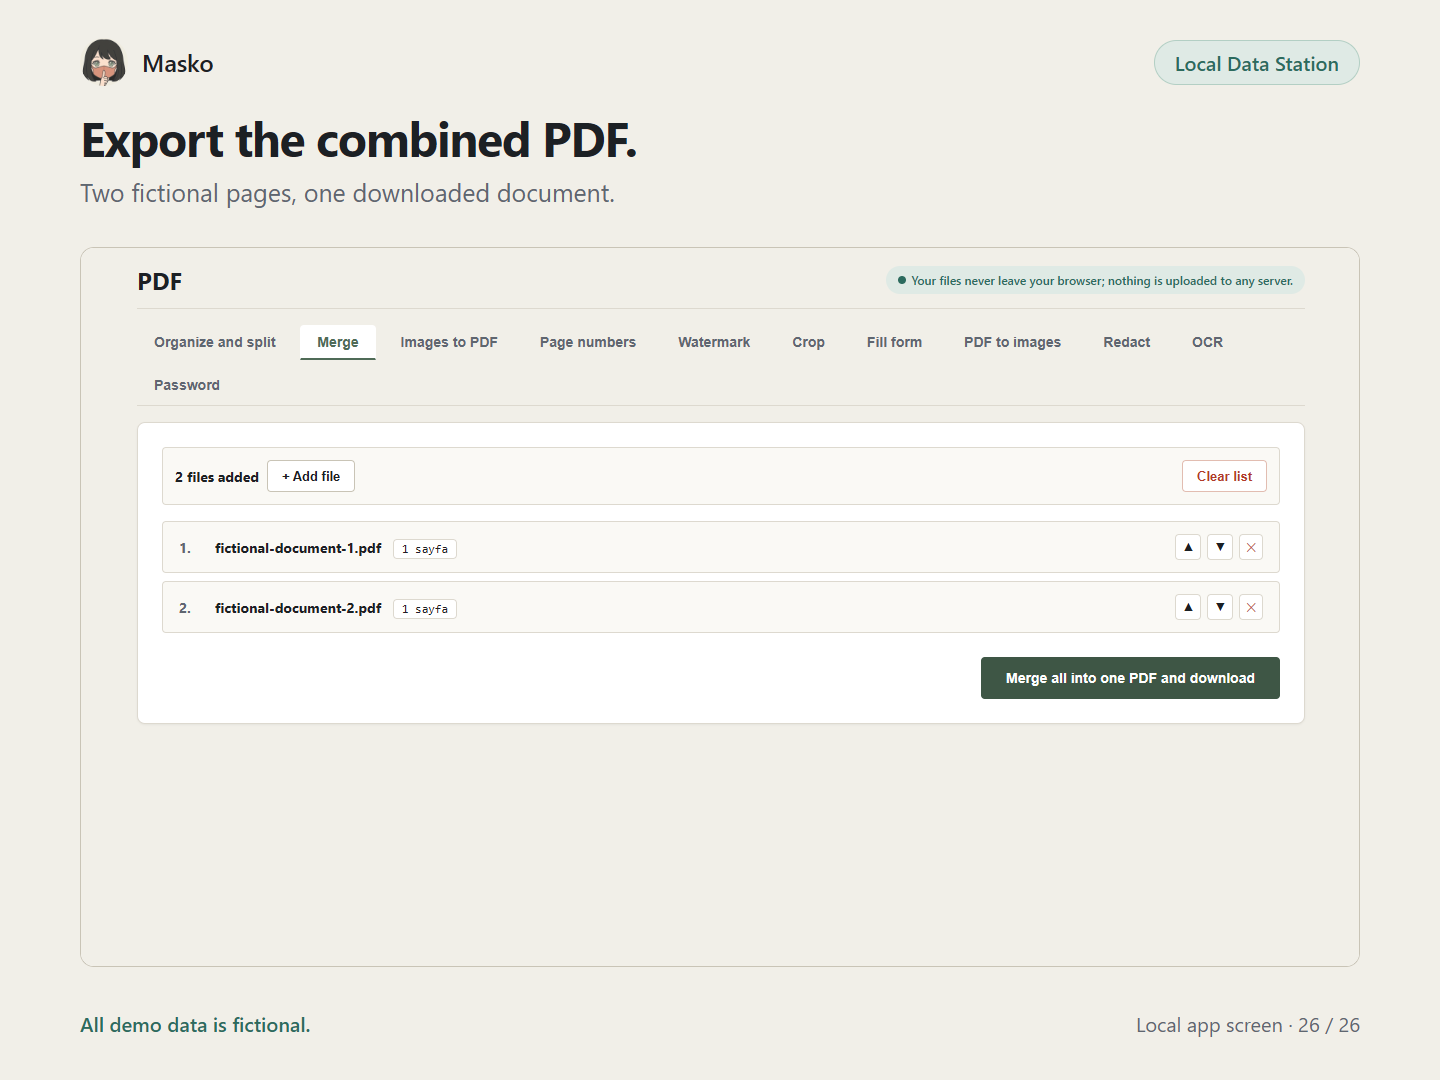
Task: Click the PDF section heading
Action: 160,282
